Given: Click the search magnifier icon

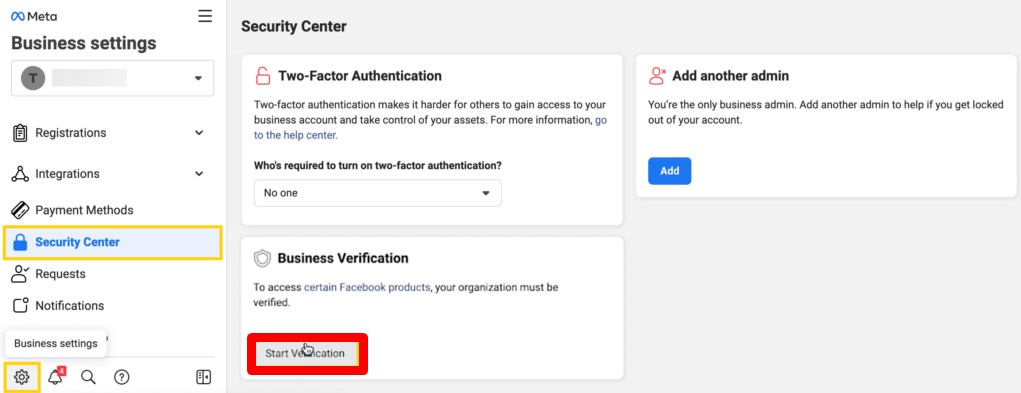Looking at the screenshot, I should (x=88, y=377).
